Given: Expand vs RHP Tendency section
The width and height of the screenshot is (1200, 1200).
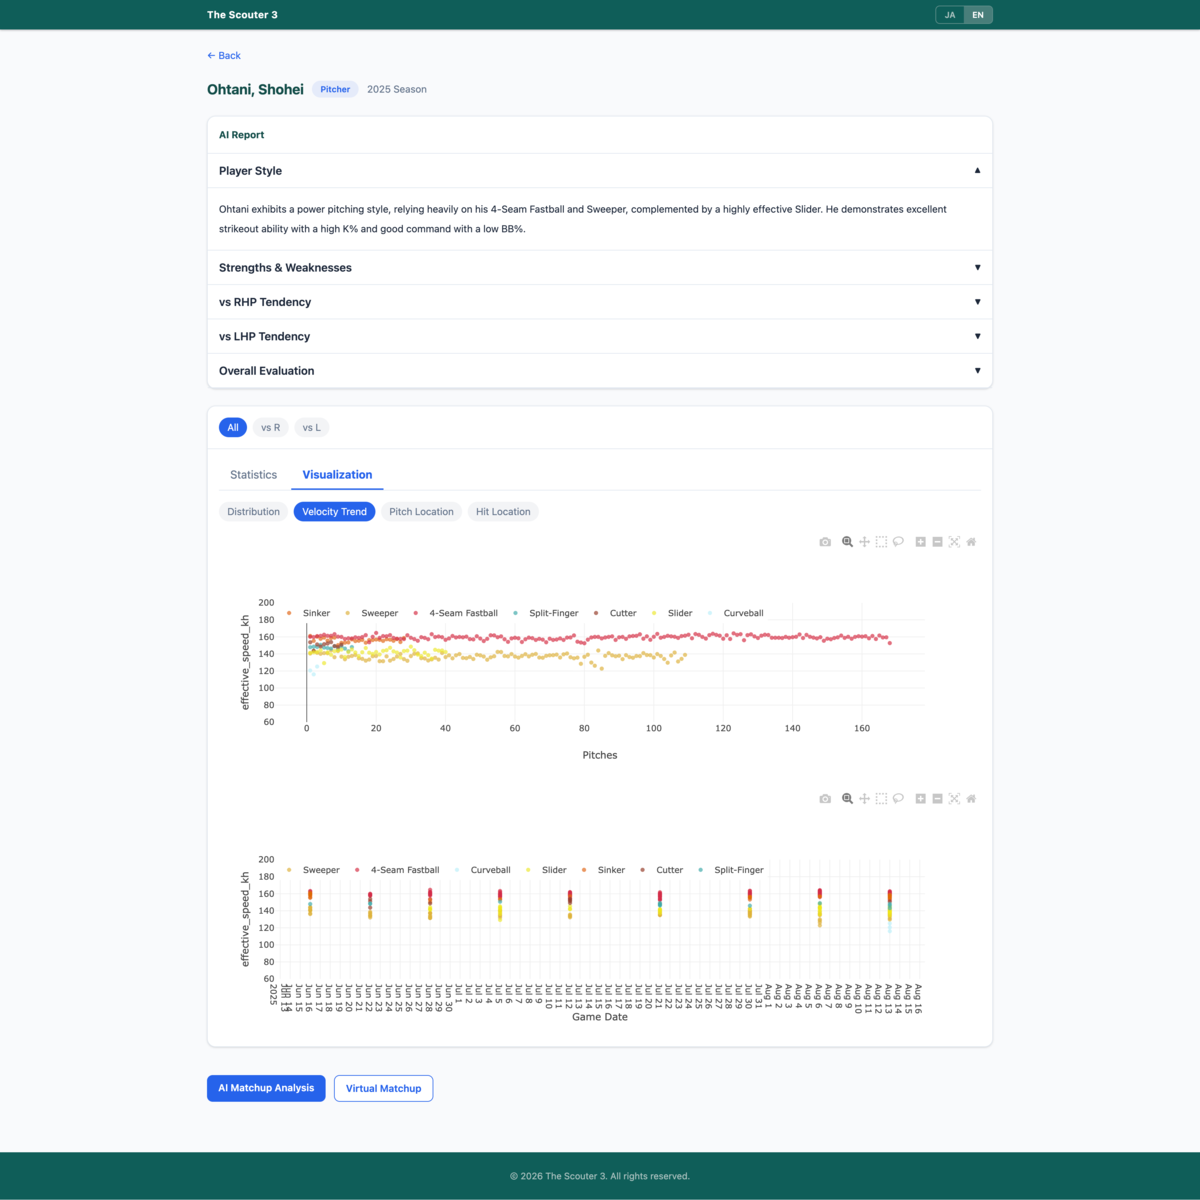Looking at the screenshot, I should (600, 302).
